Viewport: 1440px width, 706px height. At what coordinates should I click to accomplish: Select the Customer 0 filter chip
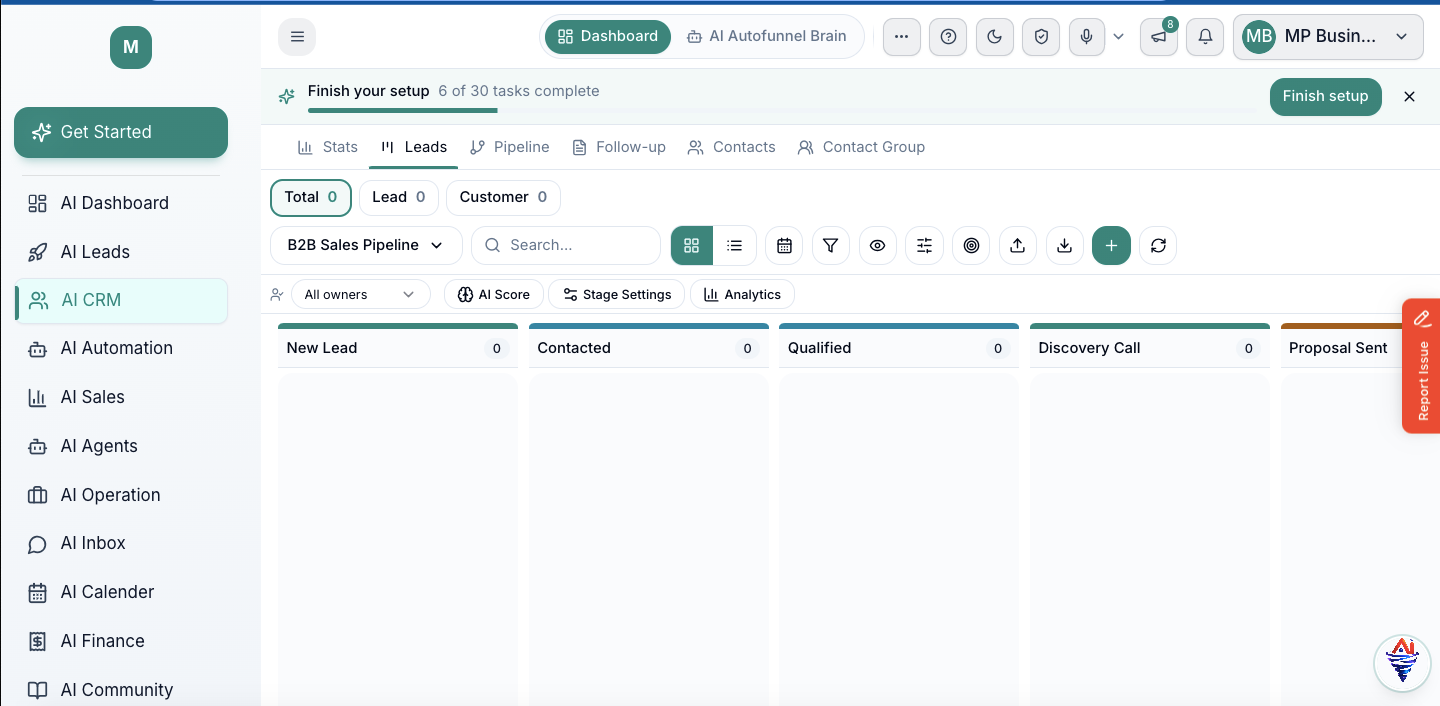[503, 197]
